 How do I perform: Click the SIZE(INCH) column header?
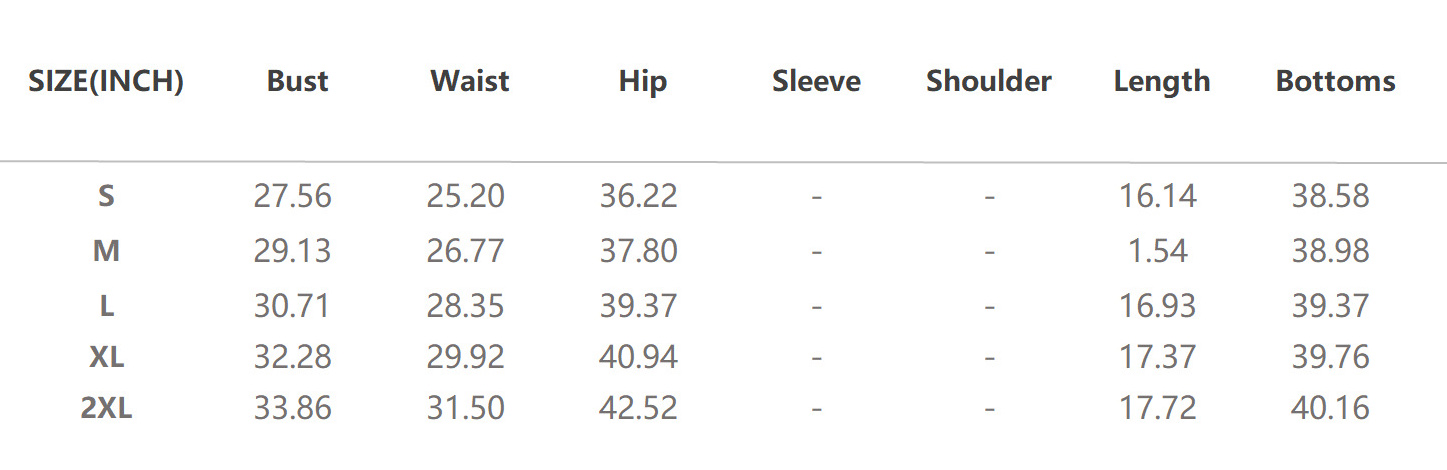click(x=106, y=81)
